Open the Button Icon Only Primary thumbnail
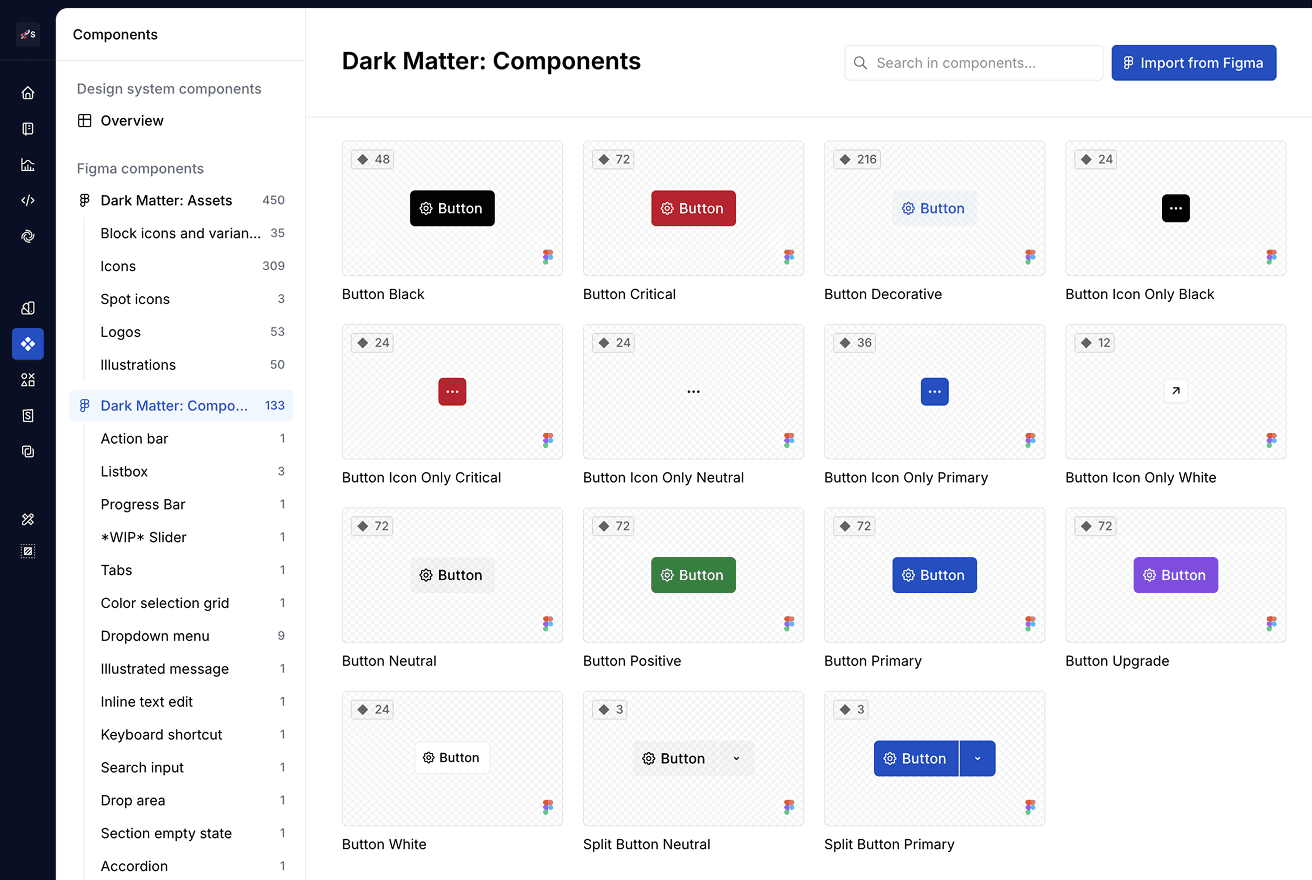Image resolution: width=1312 pixels, height=880 pixels. (934, 392)
